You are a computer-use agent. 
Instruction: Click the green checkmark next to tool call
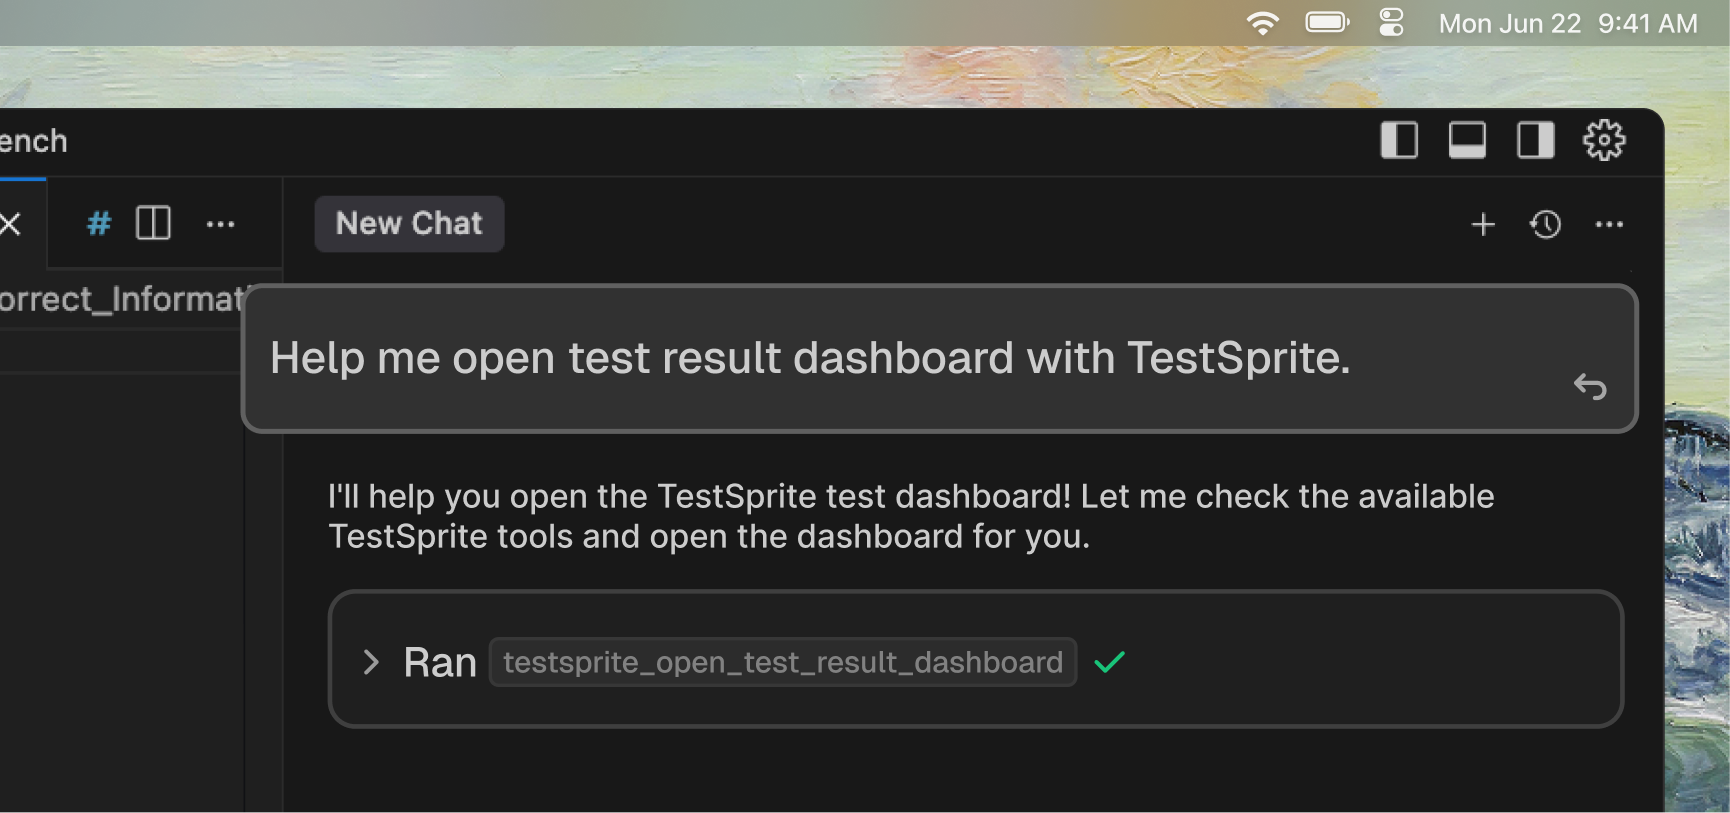coord(1109,661)
